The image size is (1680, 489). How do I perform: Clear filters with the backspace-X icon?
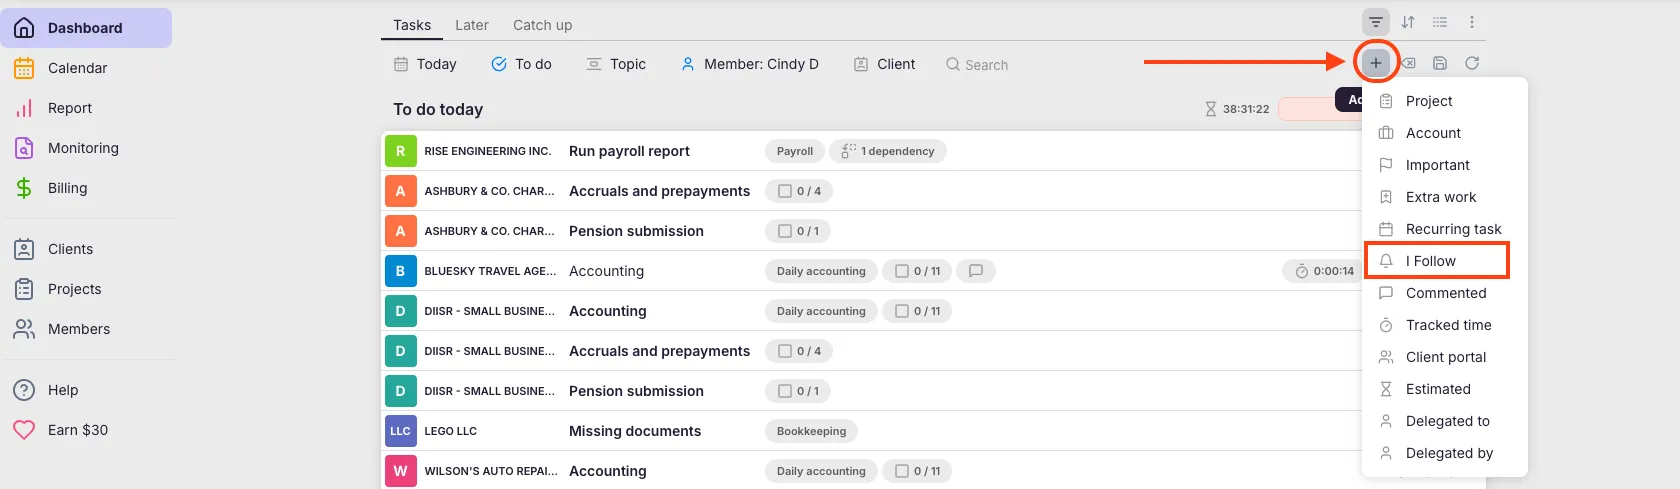coord(1408,63)
